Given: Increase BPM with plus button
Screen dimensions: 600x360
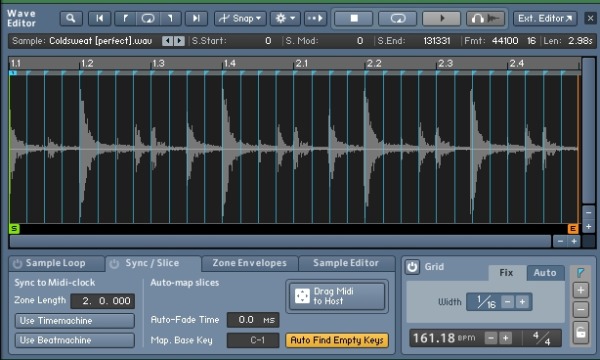Looking at the screenshot, I should pyautogui.click(x=505, y=338).
